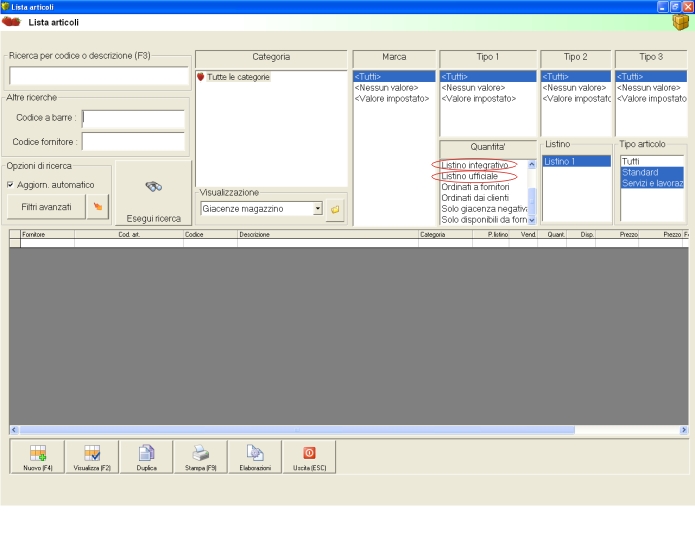The image size is (695, 556).
Task: Select Solo disponibili da forn option
Action: point(484,220)
